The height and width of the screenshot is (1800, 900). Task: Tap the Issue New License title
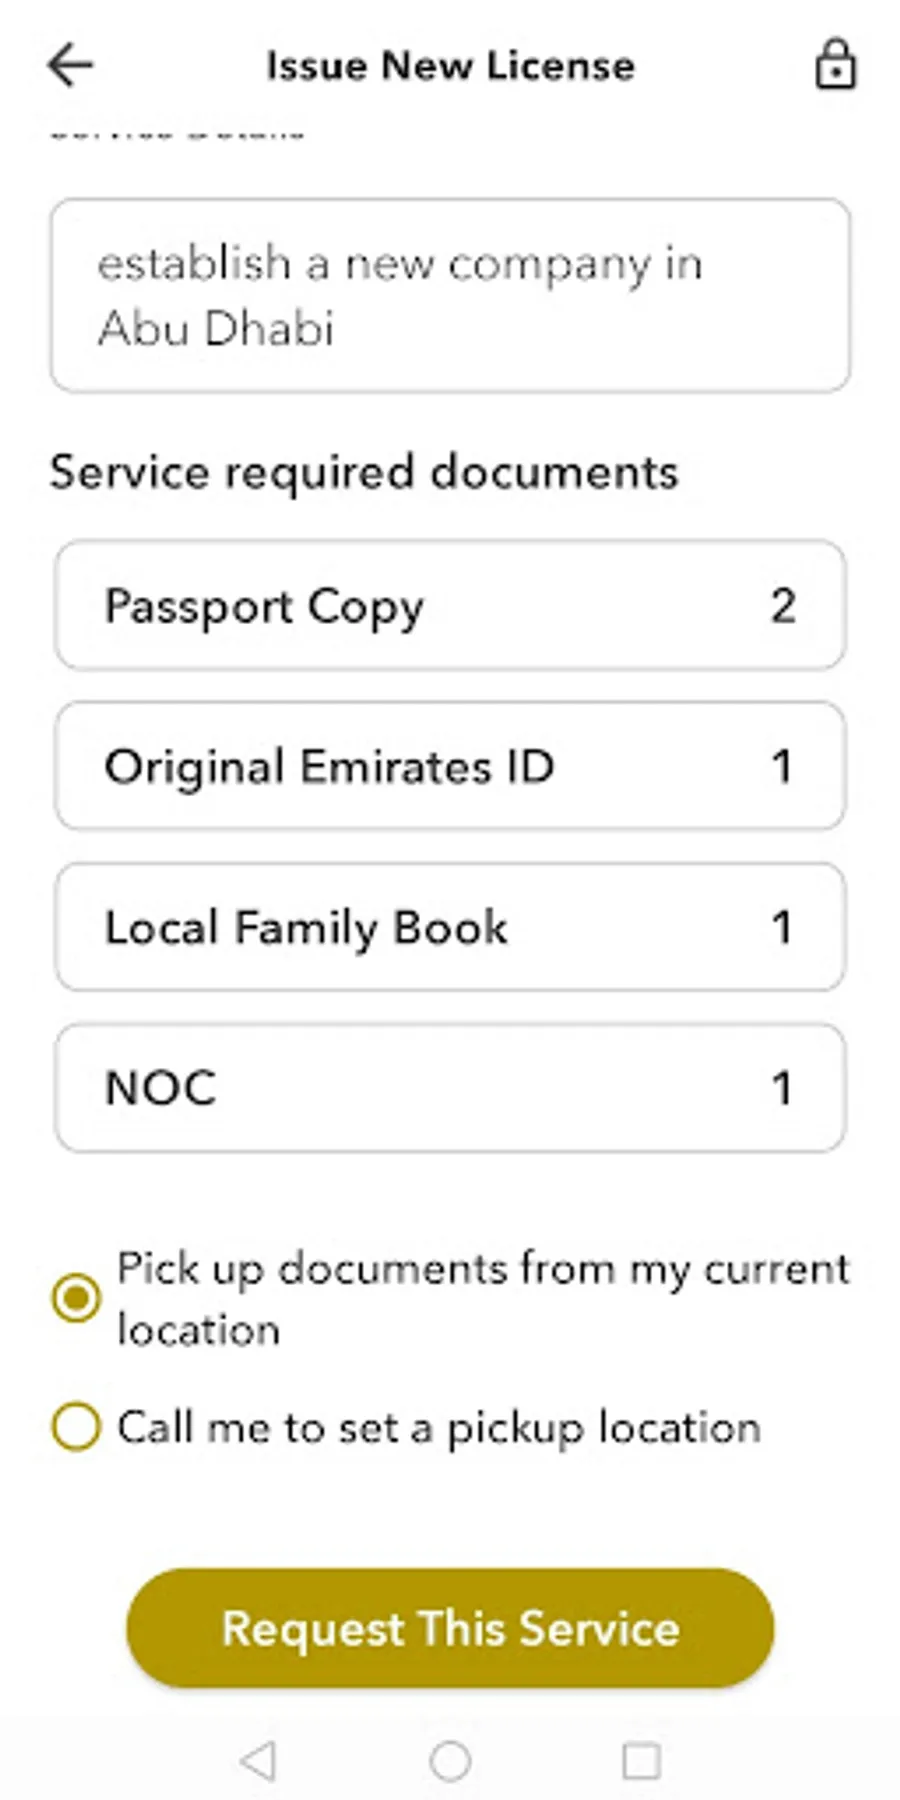pos(450,66)
